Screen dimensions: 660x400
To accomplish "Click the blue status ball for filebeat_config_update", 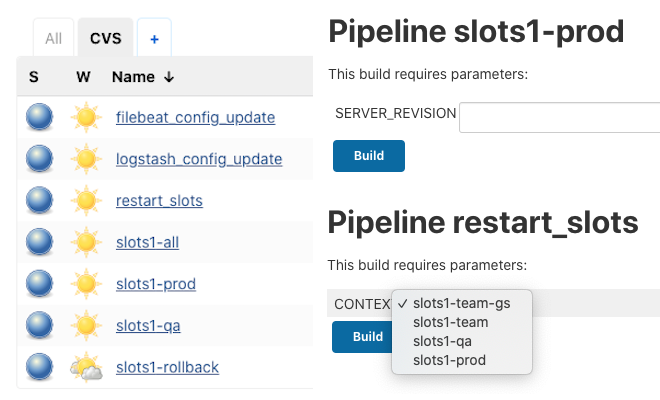I will click(39, 117).
